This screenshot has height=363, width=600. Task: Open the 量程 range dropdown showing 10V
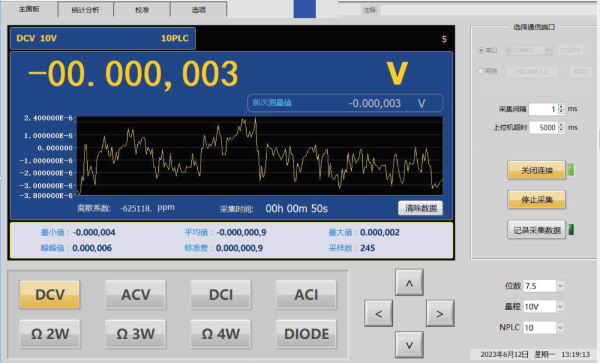click(544, 306)
